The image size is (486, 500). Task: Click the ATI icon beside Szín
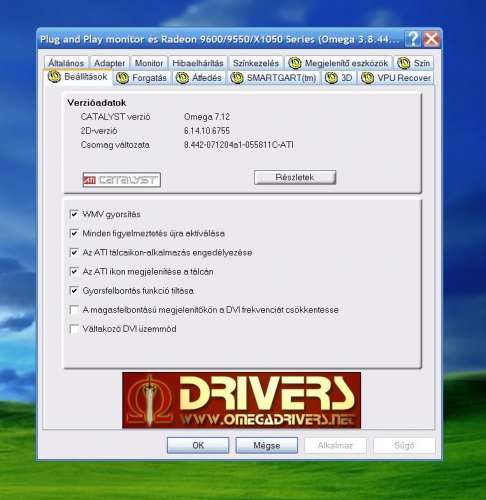tap(404, 63)
